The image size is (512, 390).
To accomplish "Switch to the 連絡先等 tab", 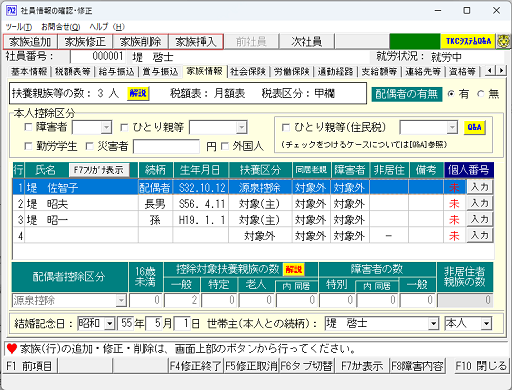I will click(423, 71).
